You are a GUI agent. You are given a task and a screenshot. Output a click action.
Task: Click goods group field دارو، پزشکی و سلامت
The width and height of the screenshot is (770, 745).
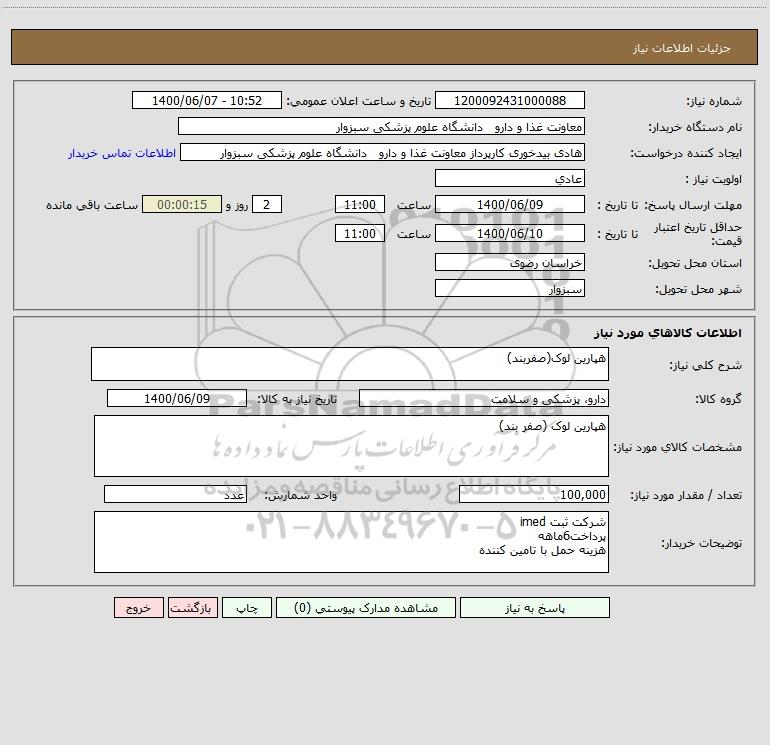pyautogui.click(x=484, y=398)
